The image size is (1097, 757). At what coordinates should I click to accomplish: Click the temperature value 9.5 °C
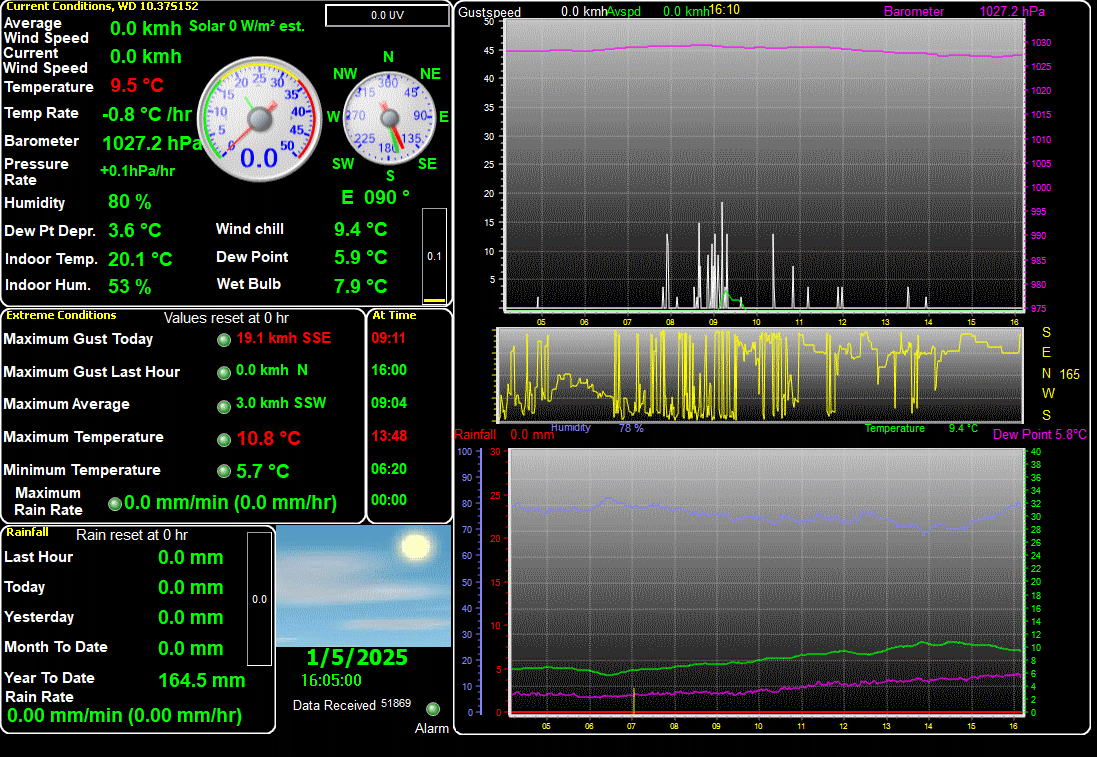point(137,85)
